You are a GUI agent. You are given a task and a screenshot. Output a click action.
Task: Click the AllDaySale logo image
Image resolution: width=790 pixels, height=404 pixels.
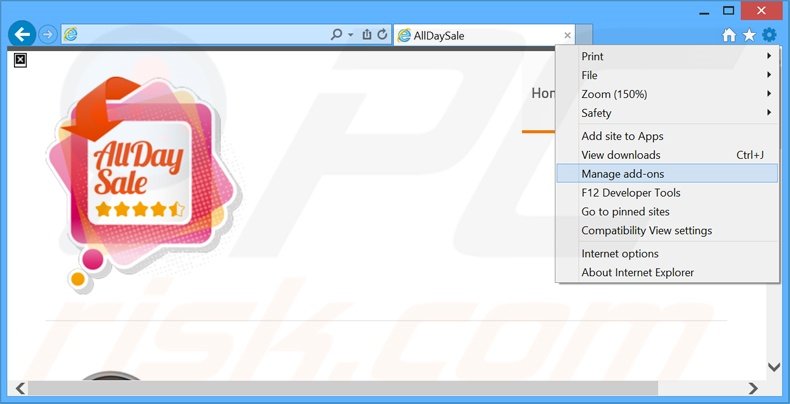144,184
